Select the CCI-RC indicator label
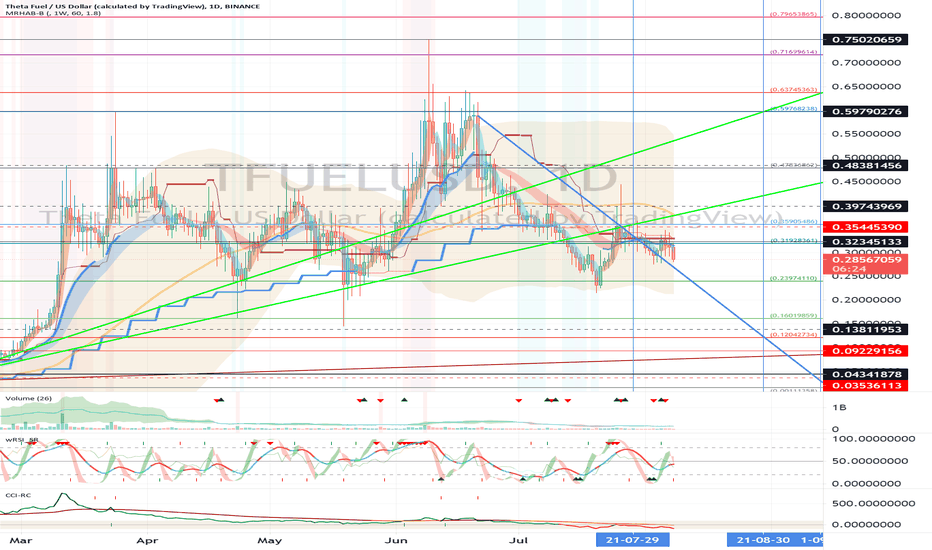 18,495
